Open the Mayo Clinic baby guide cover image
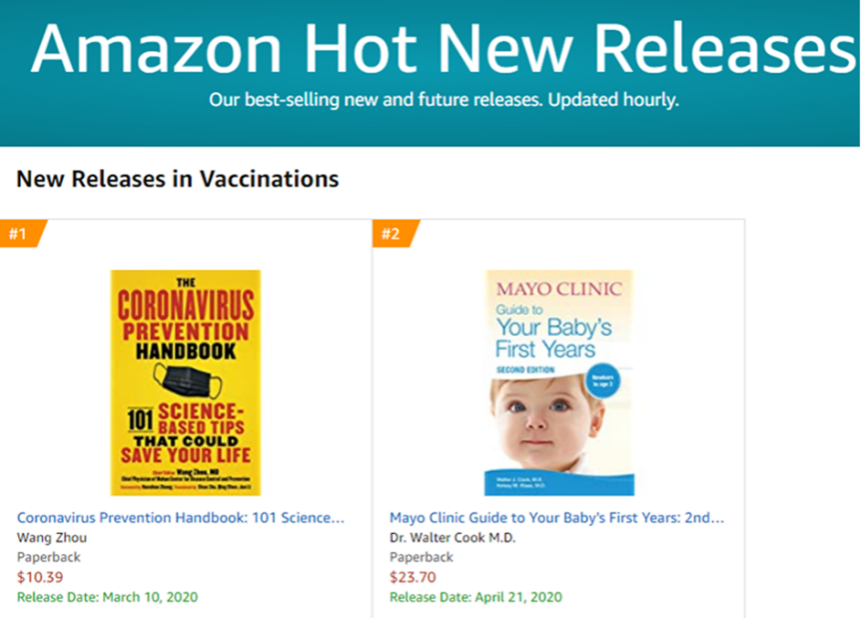 [x=559, y=382]
